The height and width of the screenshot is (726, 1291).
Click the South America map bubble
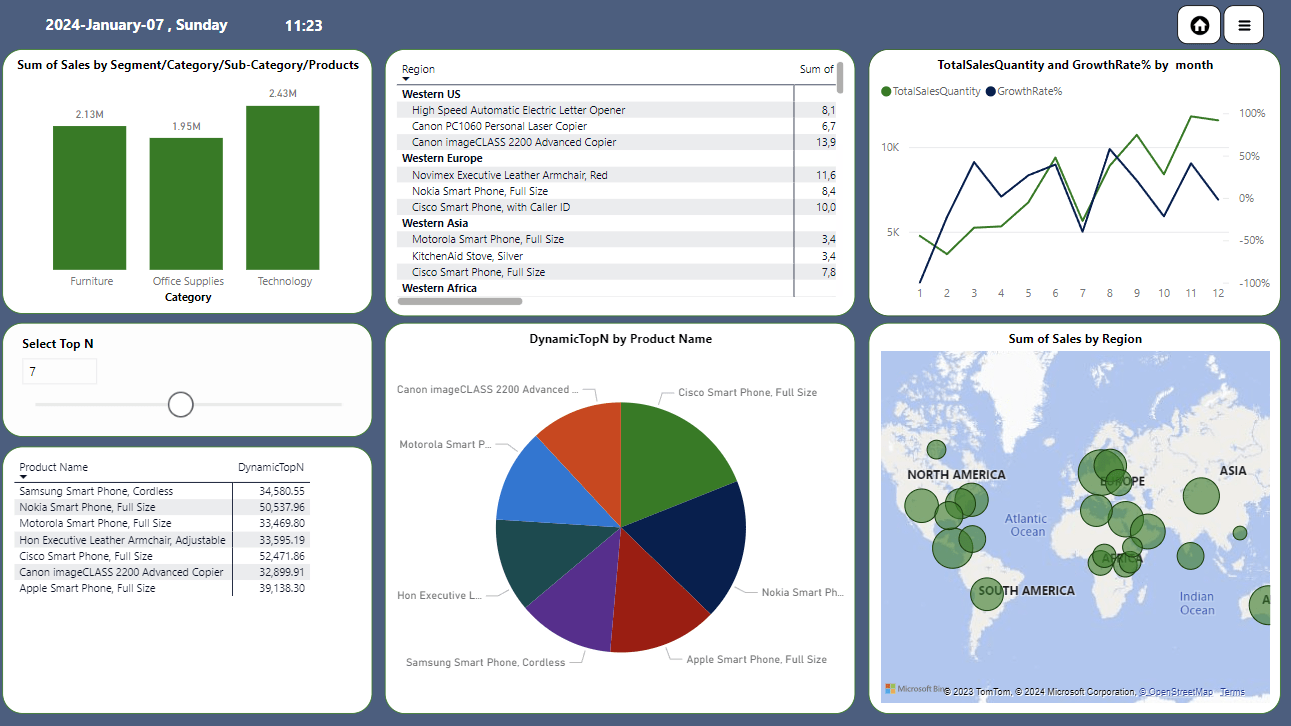click(x=988, y=593)
